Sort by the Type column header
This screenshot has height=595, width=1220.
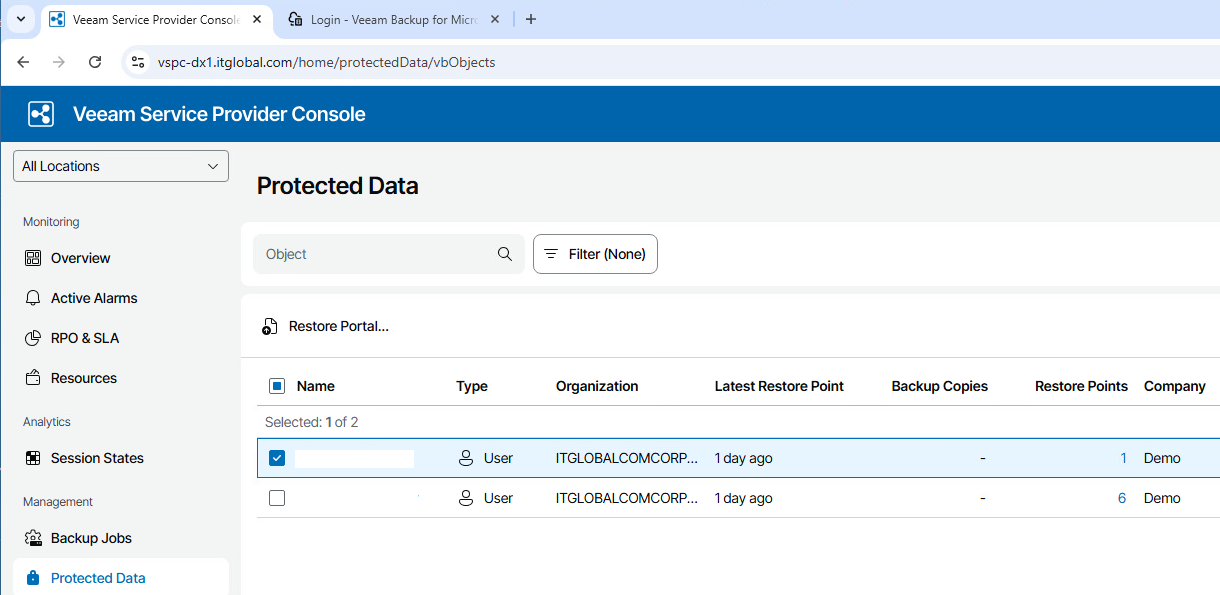pyautogui.click(x=472, y=386)
